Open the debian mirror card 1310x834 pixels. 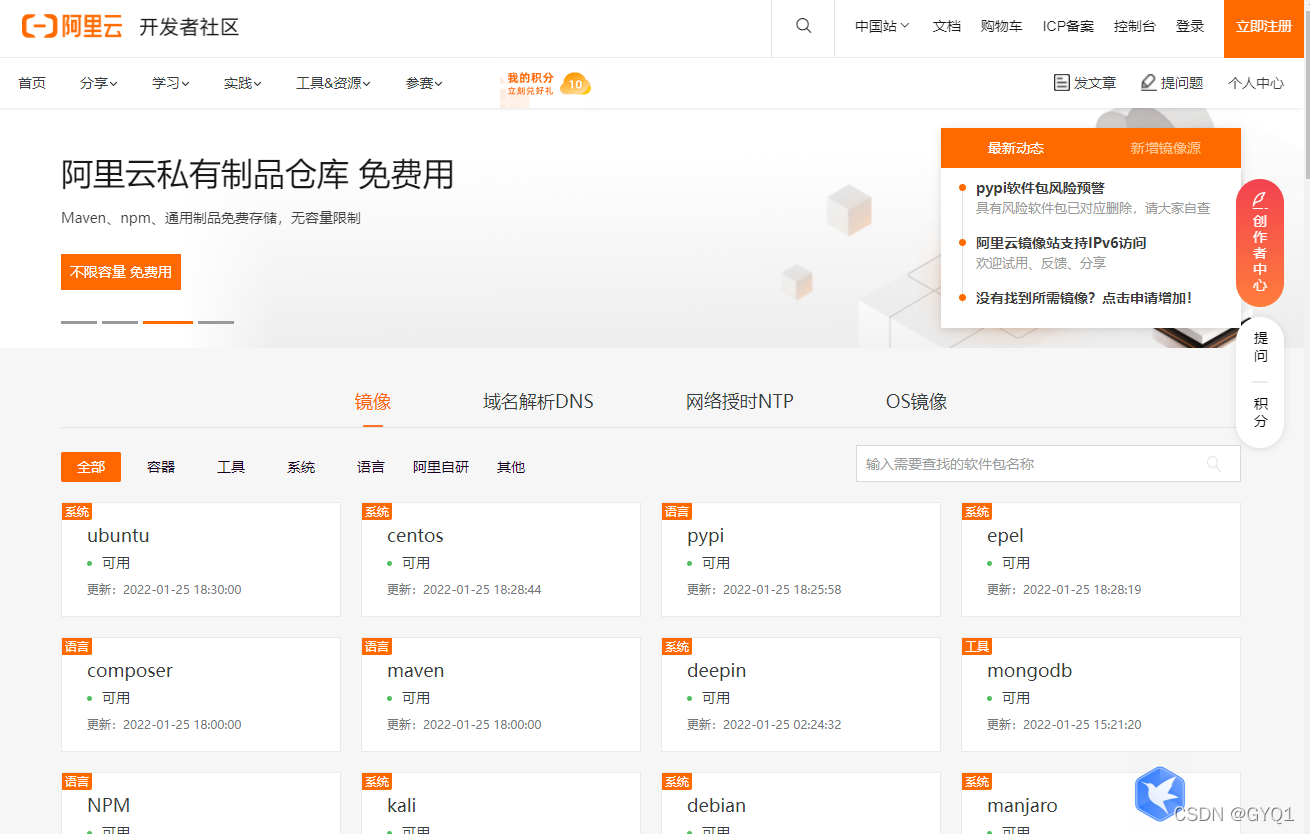(801, 803)
